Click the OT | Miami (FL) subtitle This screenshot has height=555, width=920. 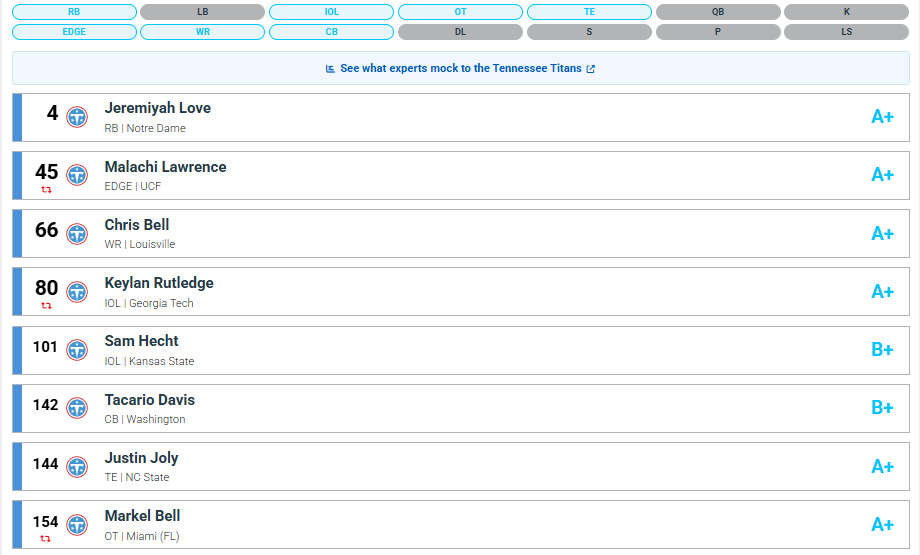pos(142,536)
